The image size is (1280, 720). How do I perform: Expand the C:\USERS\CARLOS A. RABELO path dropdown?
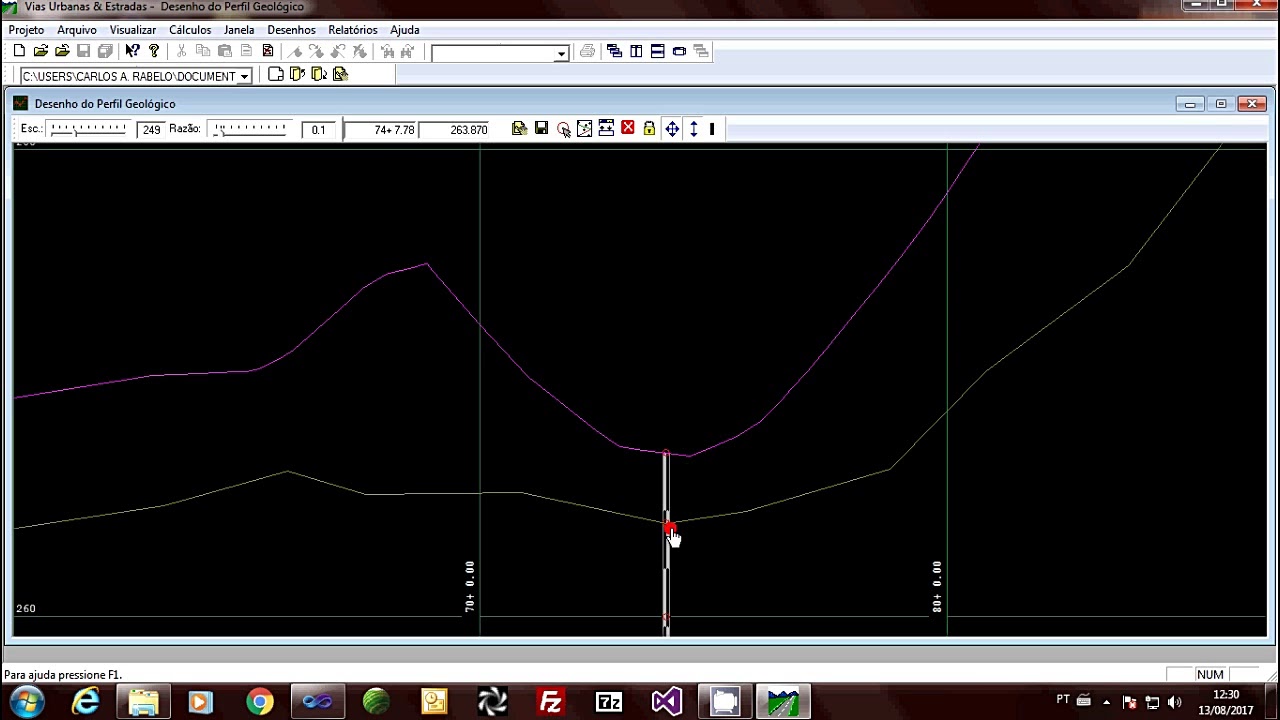coord(244,76)
